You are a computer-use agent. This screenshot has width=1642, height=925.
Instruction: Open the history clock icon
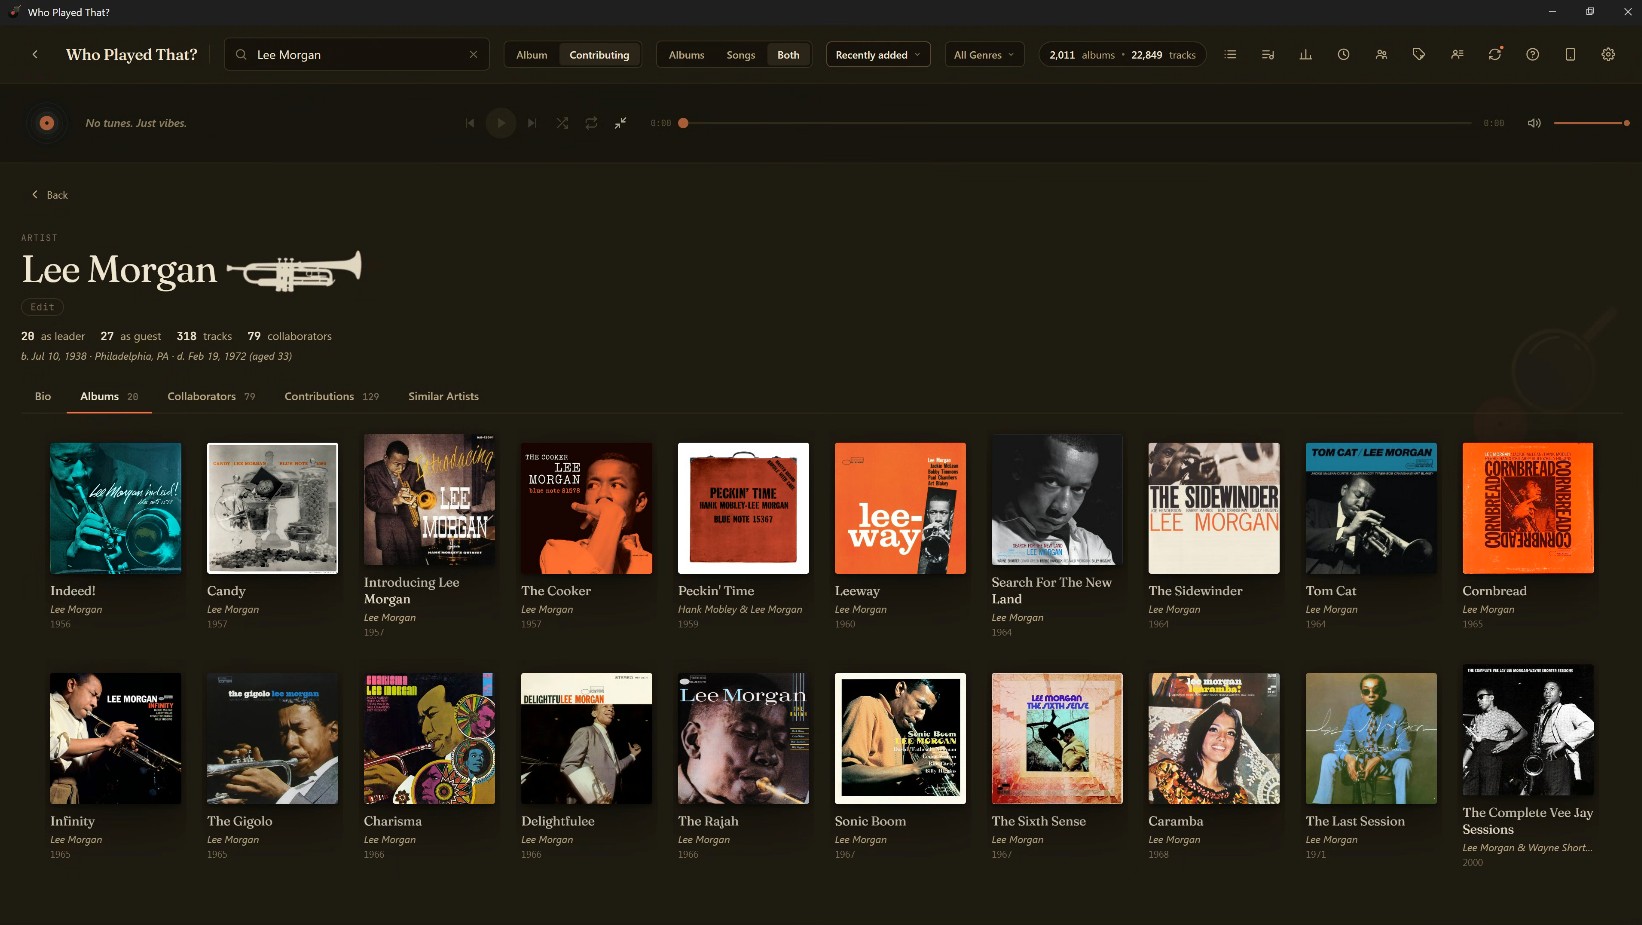click(x=1343, y=54)
